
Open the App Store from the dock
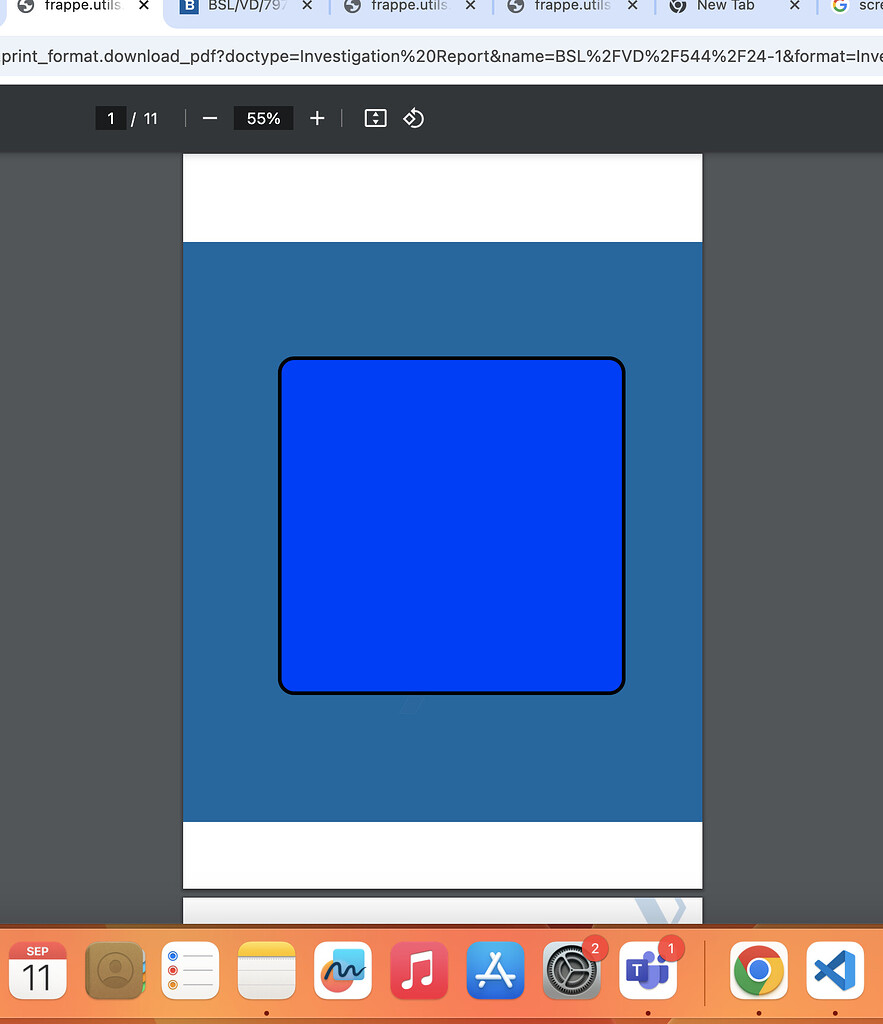click(x=495, y=971)
